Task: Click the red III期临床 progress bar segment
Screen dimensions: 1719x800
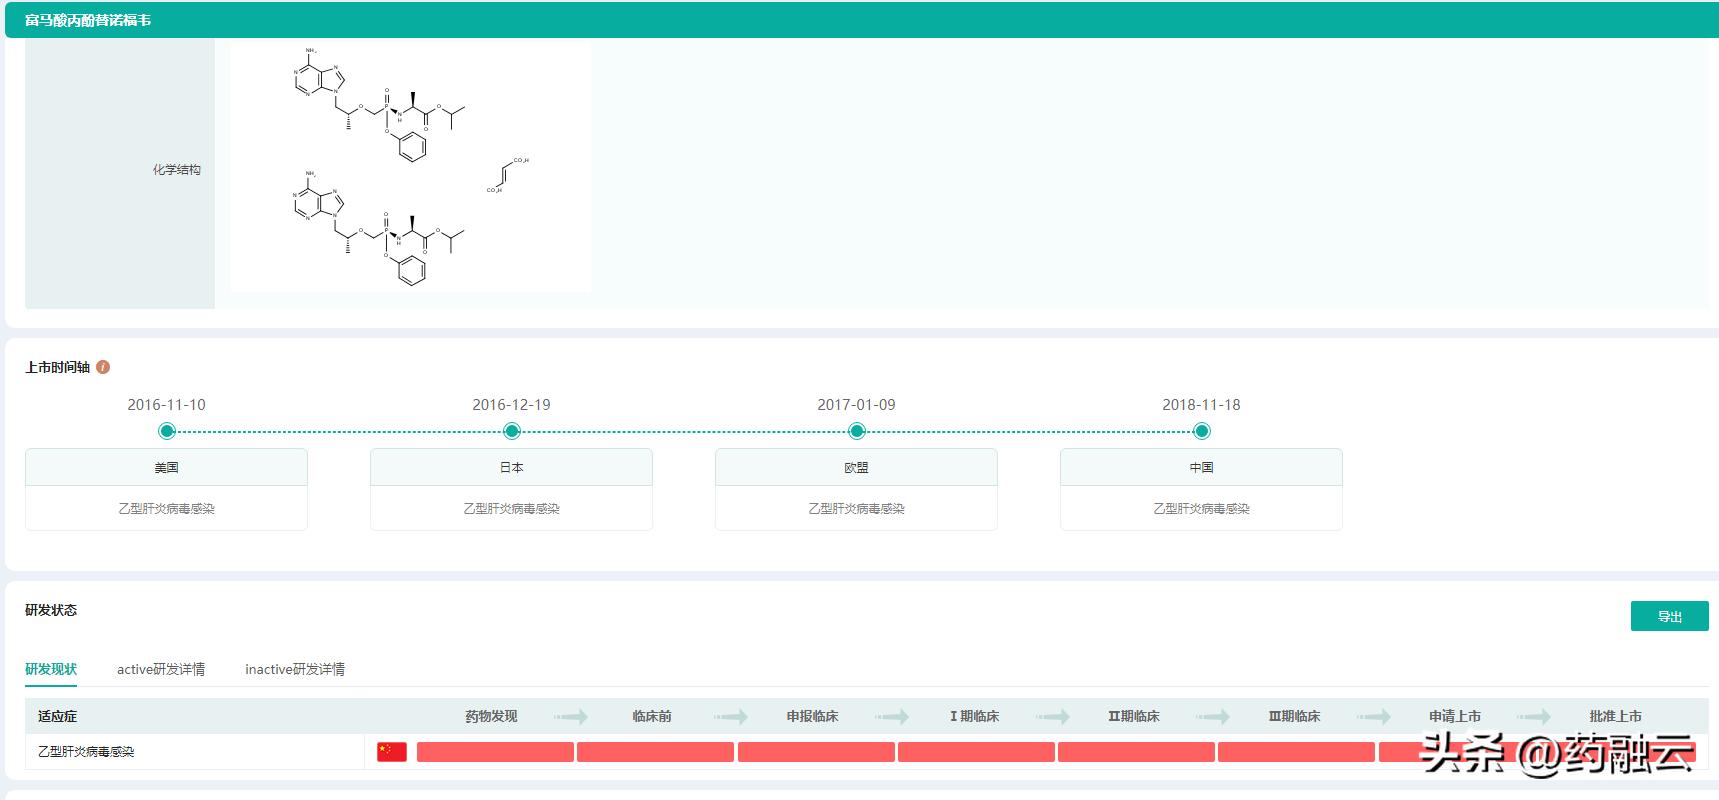Action: click(x=1296, y=752)
